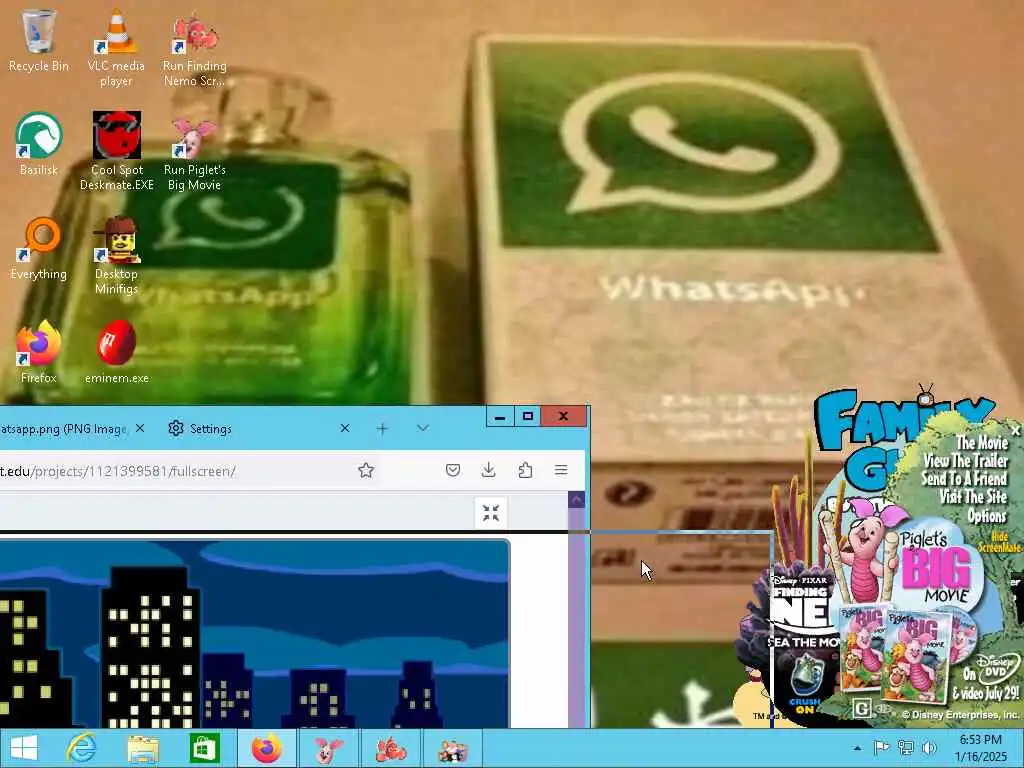The image size is (1024, 768).
Task: Close the Piglet ScreenMate with X
Action: pos(1015,430)
